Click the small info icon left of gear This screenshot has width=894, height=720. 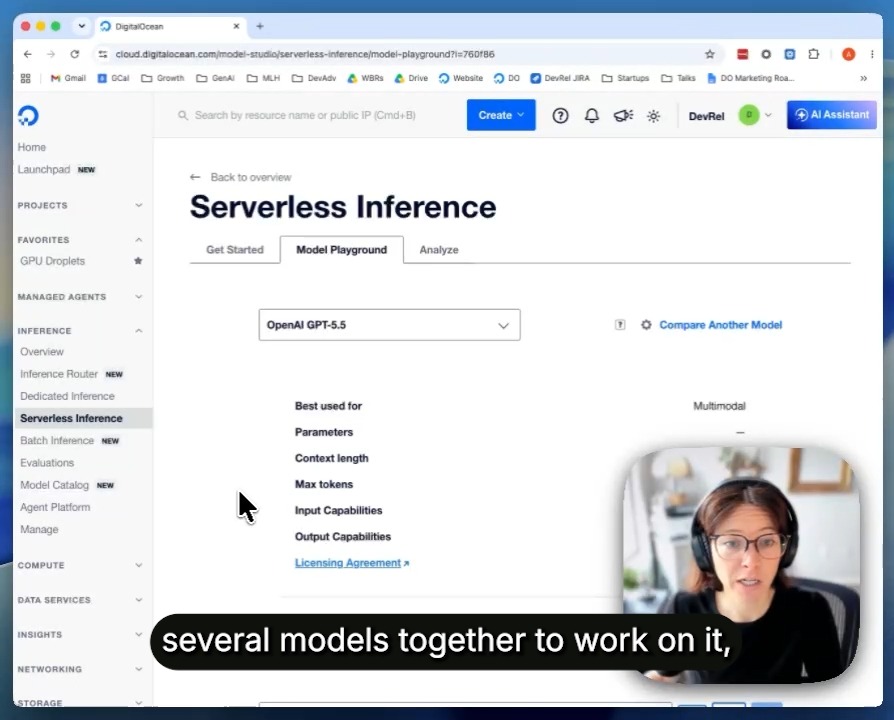click(620, 325)
